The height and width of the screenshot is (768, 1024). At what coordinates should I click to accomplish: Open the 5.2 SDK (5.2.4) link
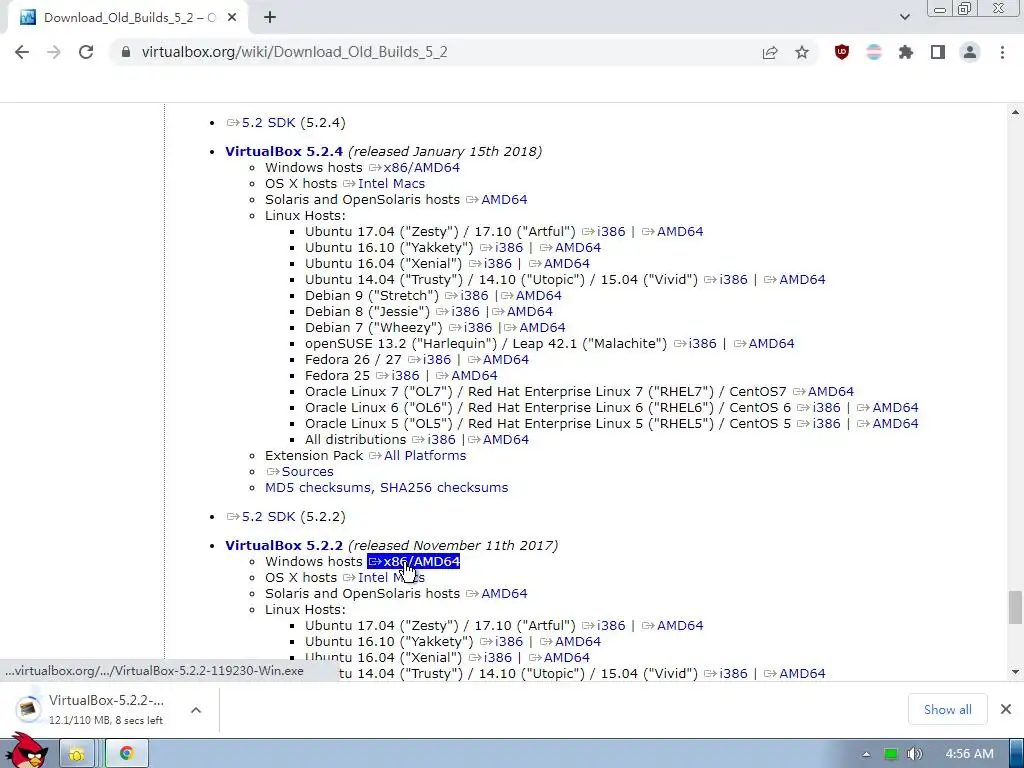261,123
